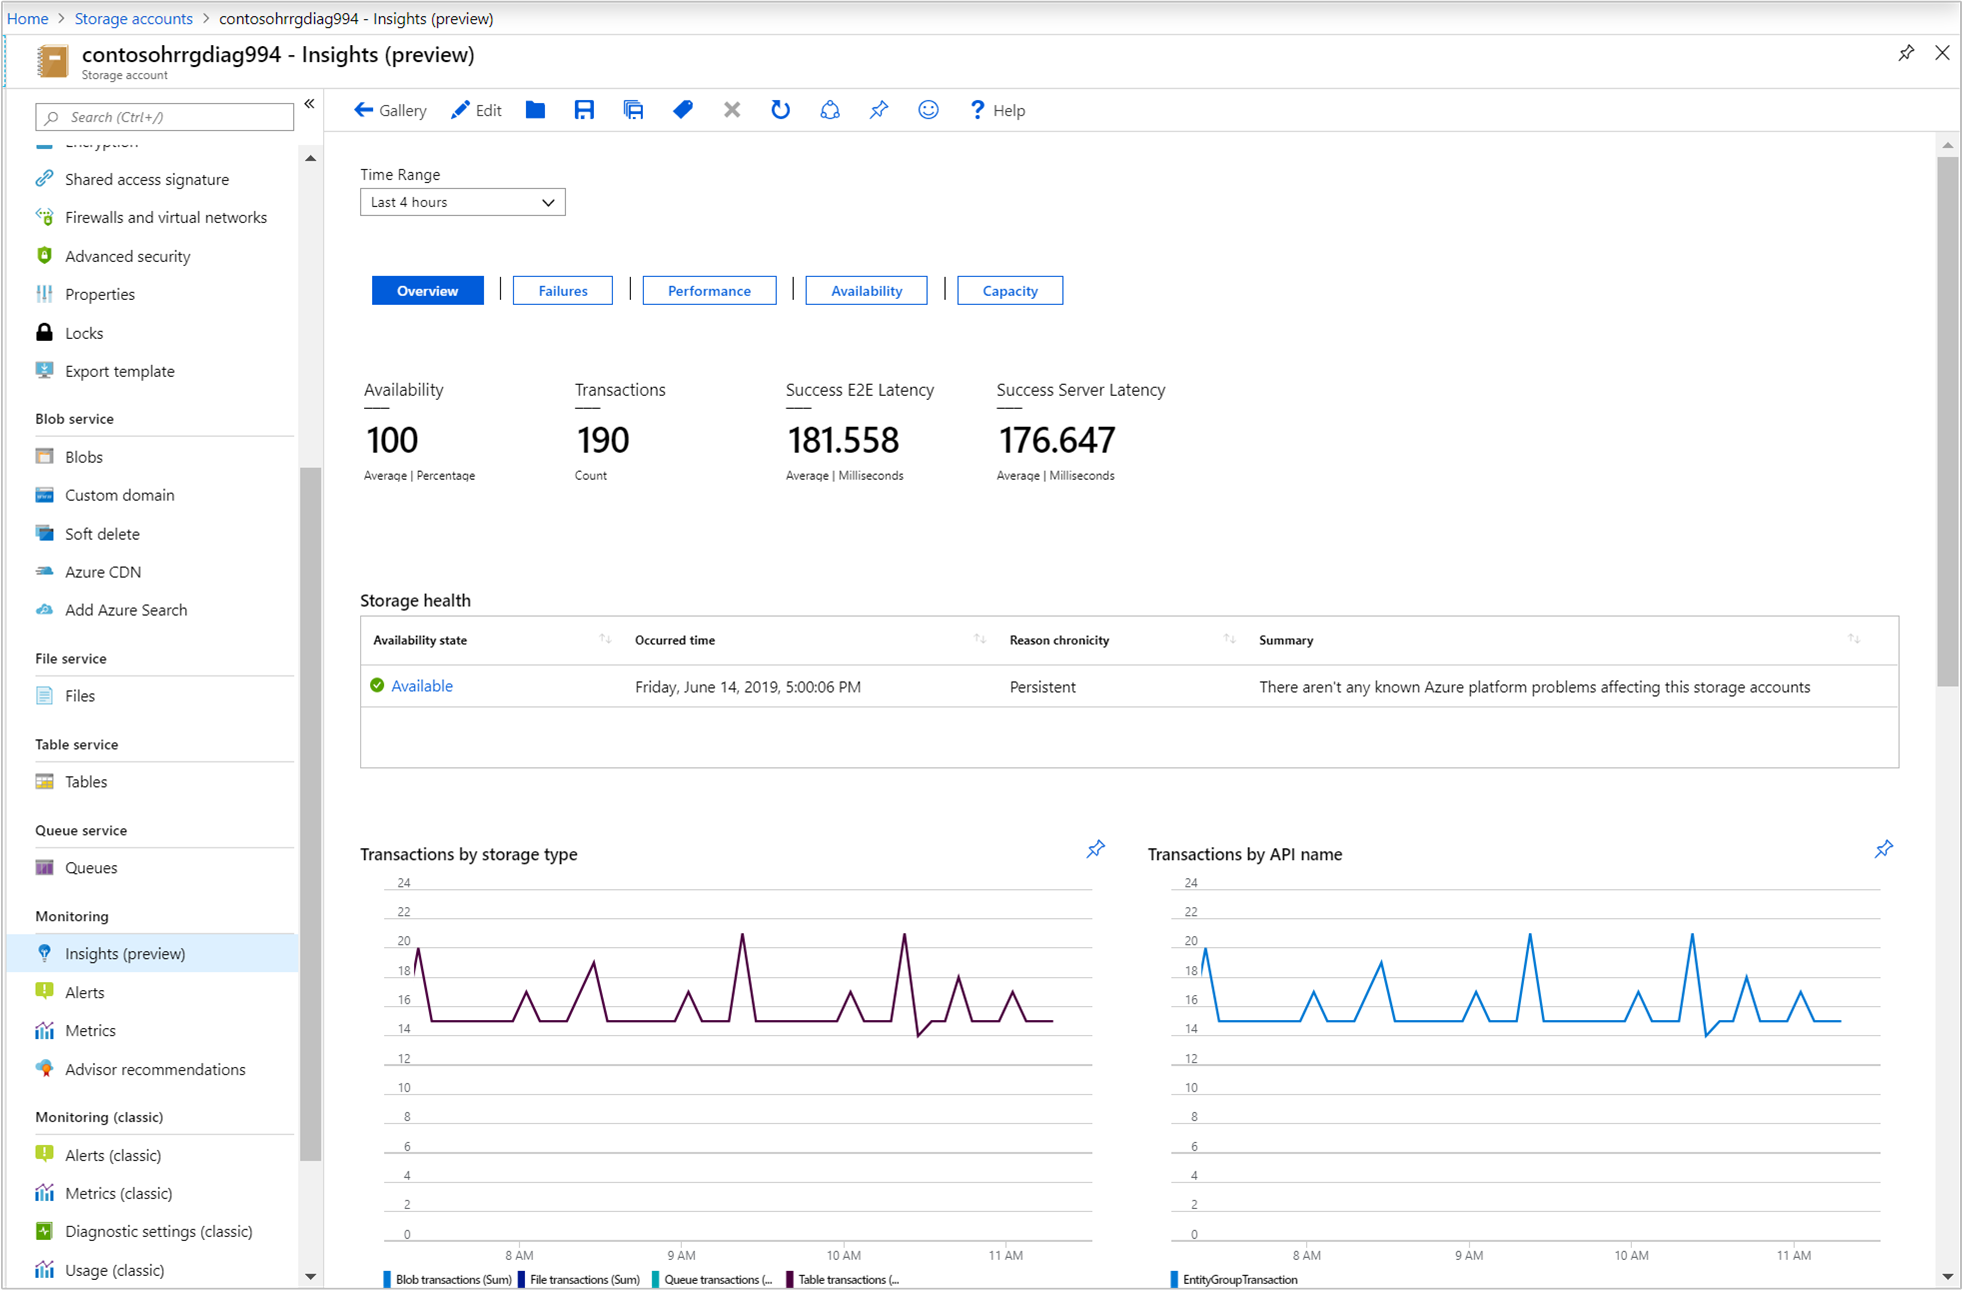Screen dimensions: 1963x1290
Task: Click the Share/Export icon in toolbar
Action: pyautogui.click(x=830, y=109)
